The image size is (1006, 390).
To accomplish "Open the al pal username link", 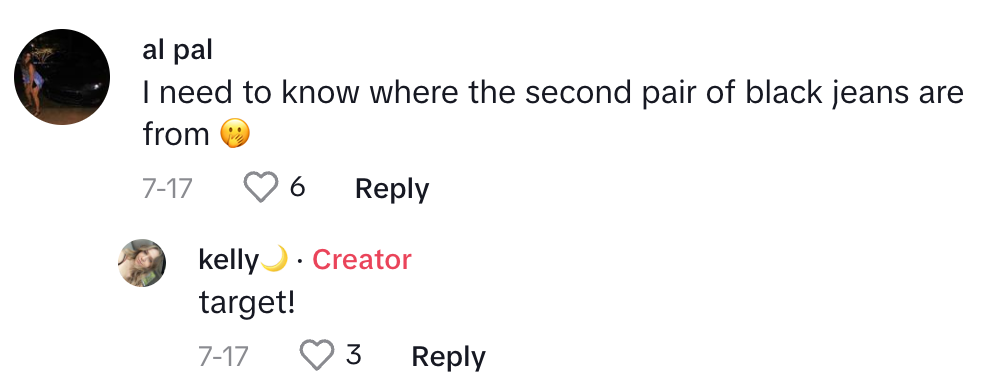I will [177, 50].
